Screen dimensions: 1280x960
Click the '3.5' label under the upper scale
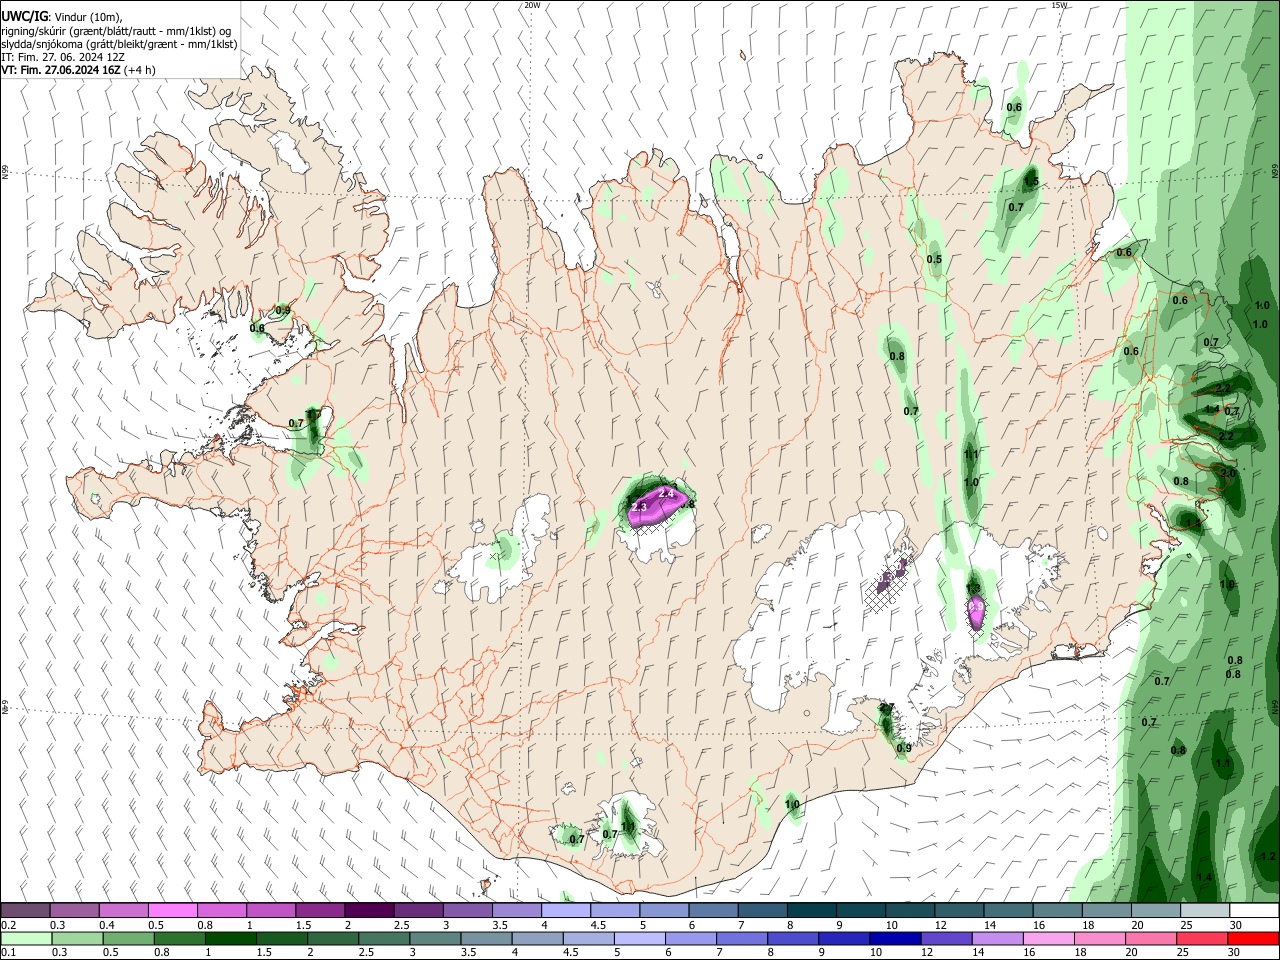(x=499, y=925)
